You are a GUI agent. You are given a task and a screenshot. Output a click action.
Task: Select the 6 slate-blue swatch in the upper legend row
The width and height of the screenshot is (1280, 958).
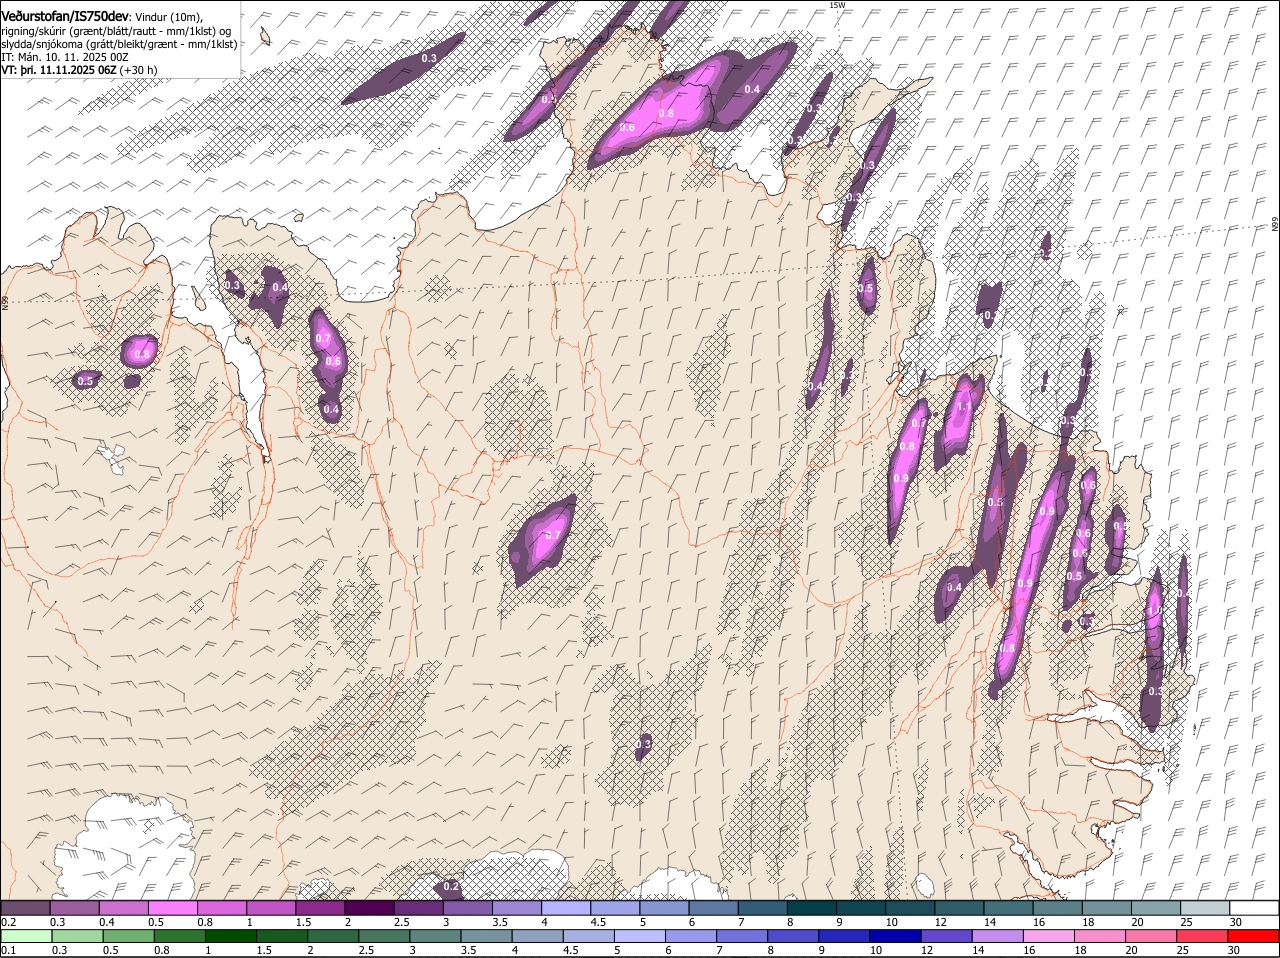(712, 907)
